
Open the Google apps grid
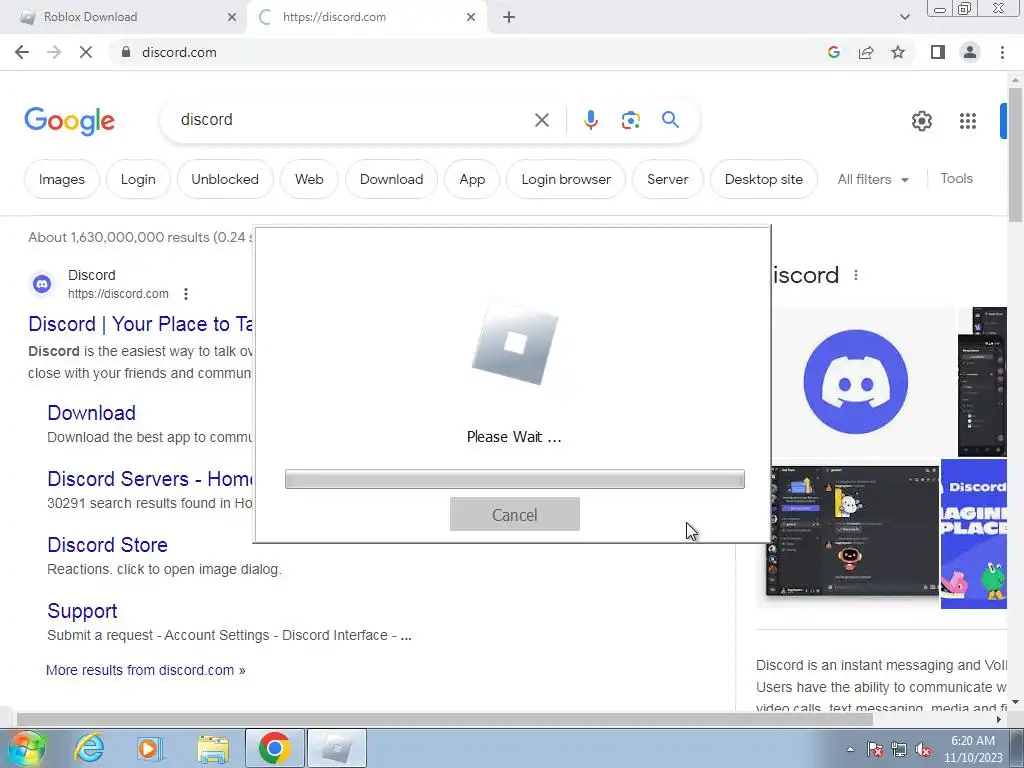click(x=968, y=121)
